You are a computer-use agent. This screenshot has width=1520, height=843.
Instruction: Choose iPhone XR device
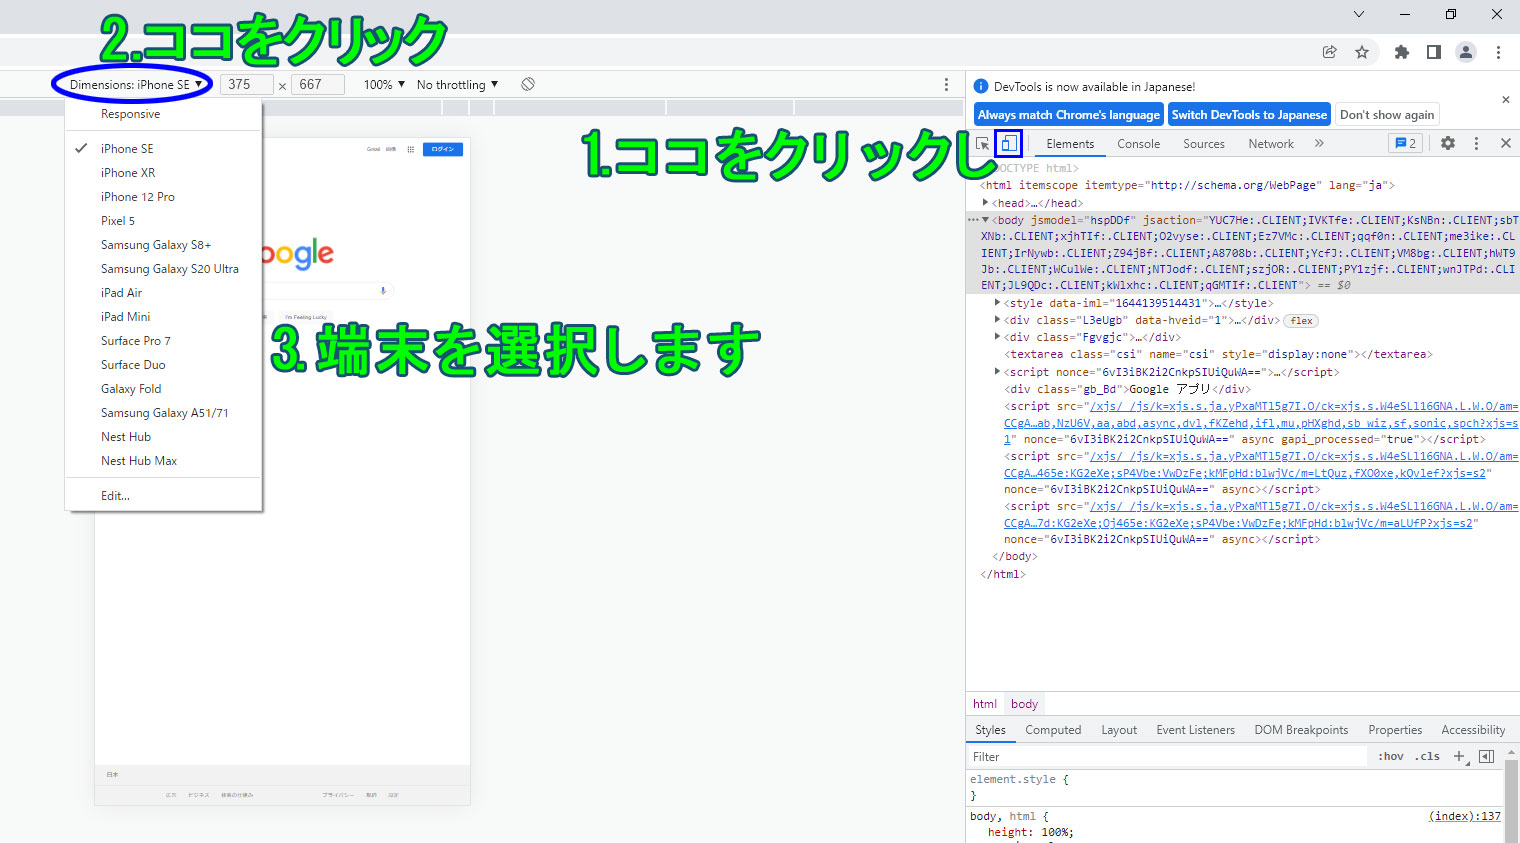(164, 173)
